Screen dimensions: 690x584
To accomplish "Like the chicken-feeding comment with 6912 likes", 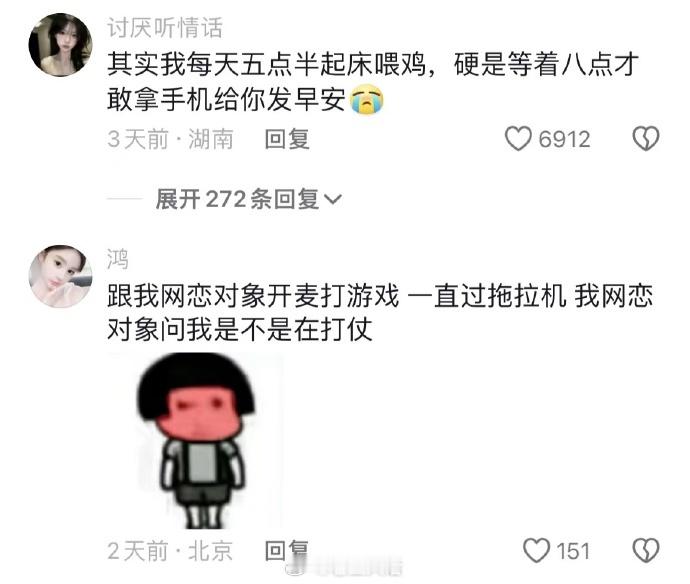I will click(518, 139).
